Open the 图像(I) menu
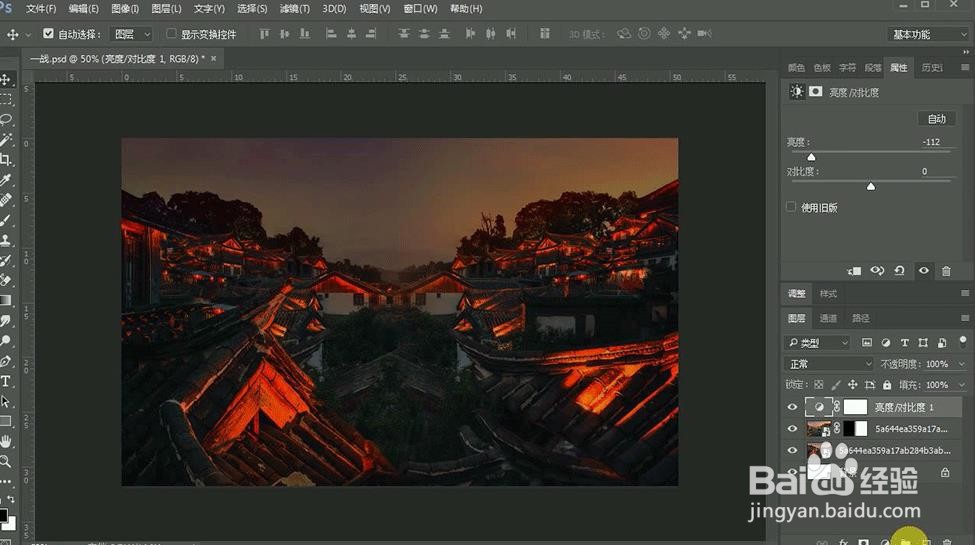The width and height of the screenshot is (975, 545). point(125,9)
